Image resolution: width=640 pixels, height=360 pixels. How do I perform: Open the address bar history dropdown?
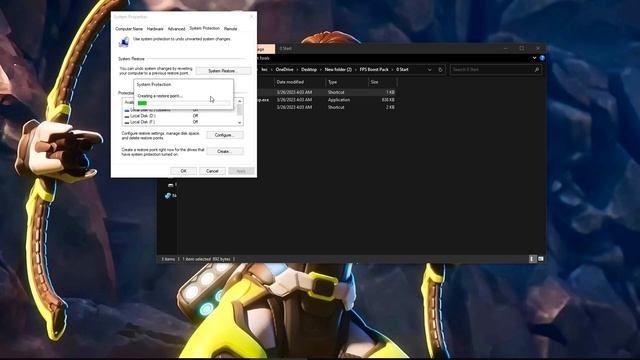(429, 70)
